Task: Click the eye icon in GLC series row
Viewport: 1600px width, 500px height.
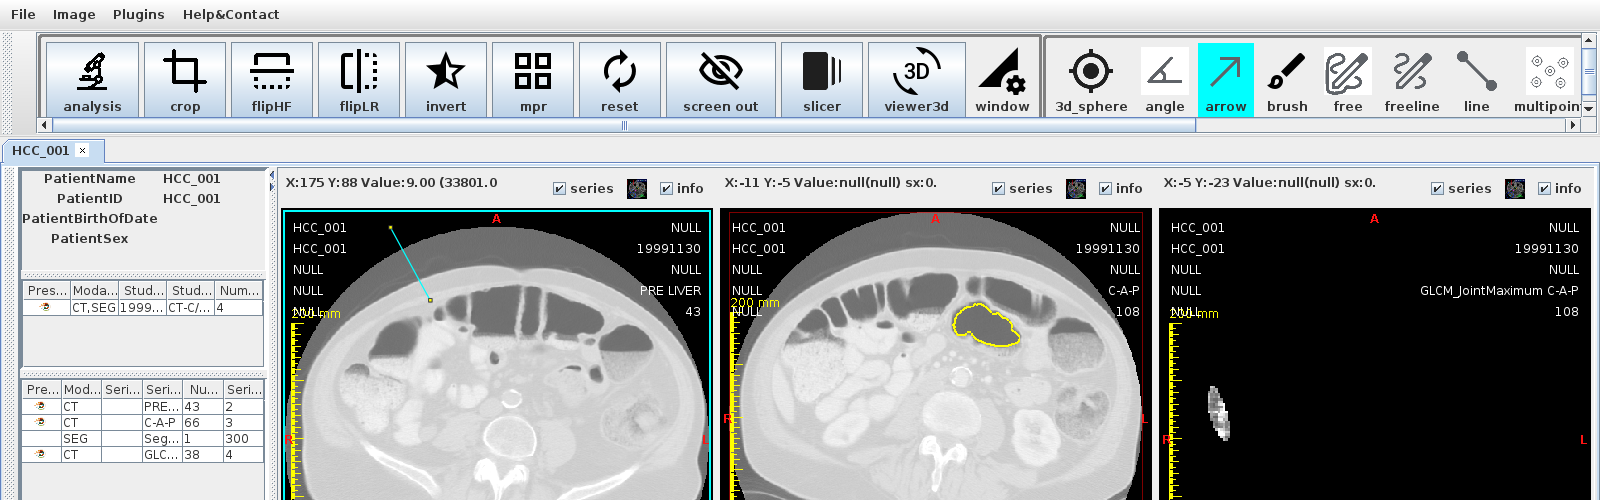Action: 40,455
